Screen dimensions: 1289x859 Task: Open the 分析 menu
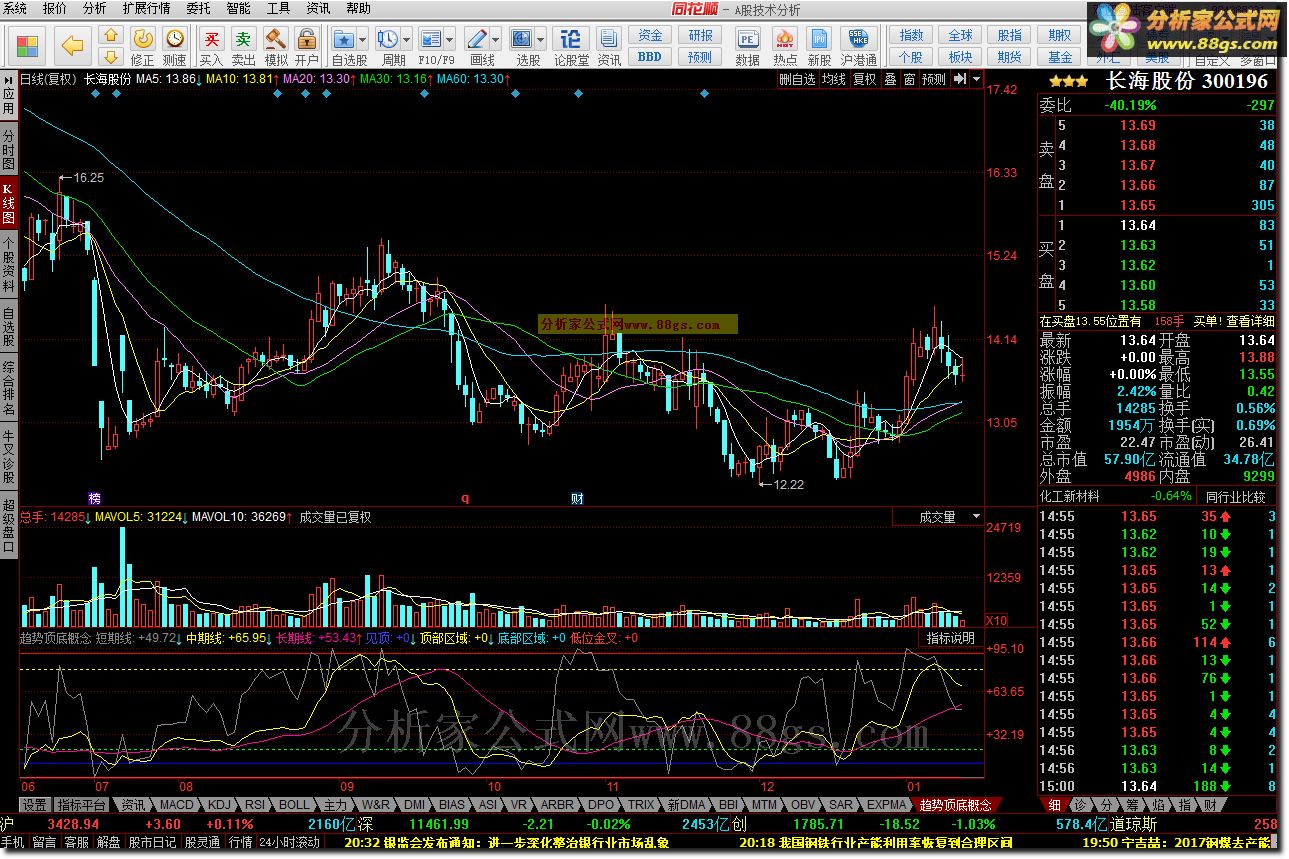pos(94,8)
